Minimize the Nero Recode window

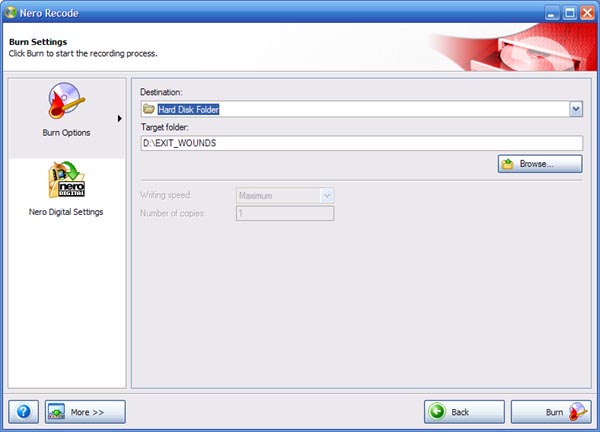point(551,13)
